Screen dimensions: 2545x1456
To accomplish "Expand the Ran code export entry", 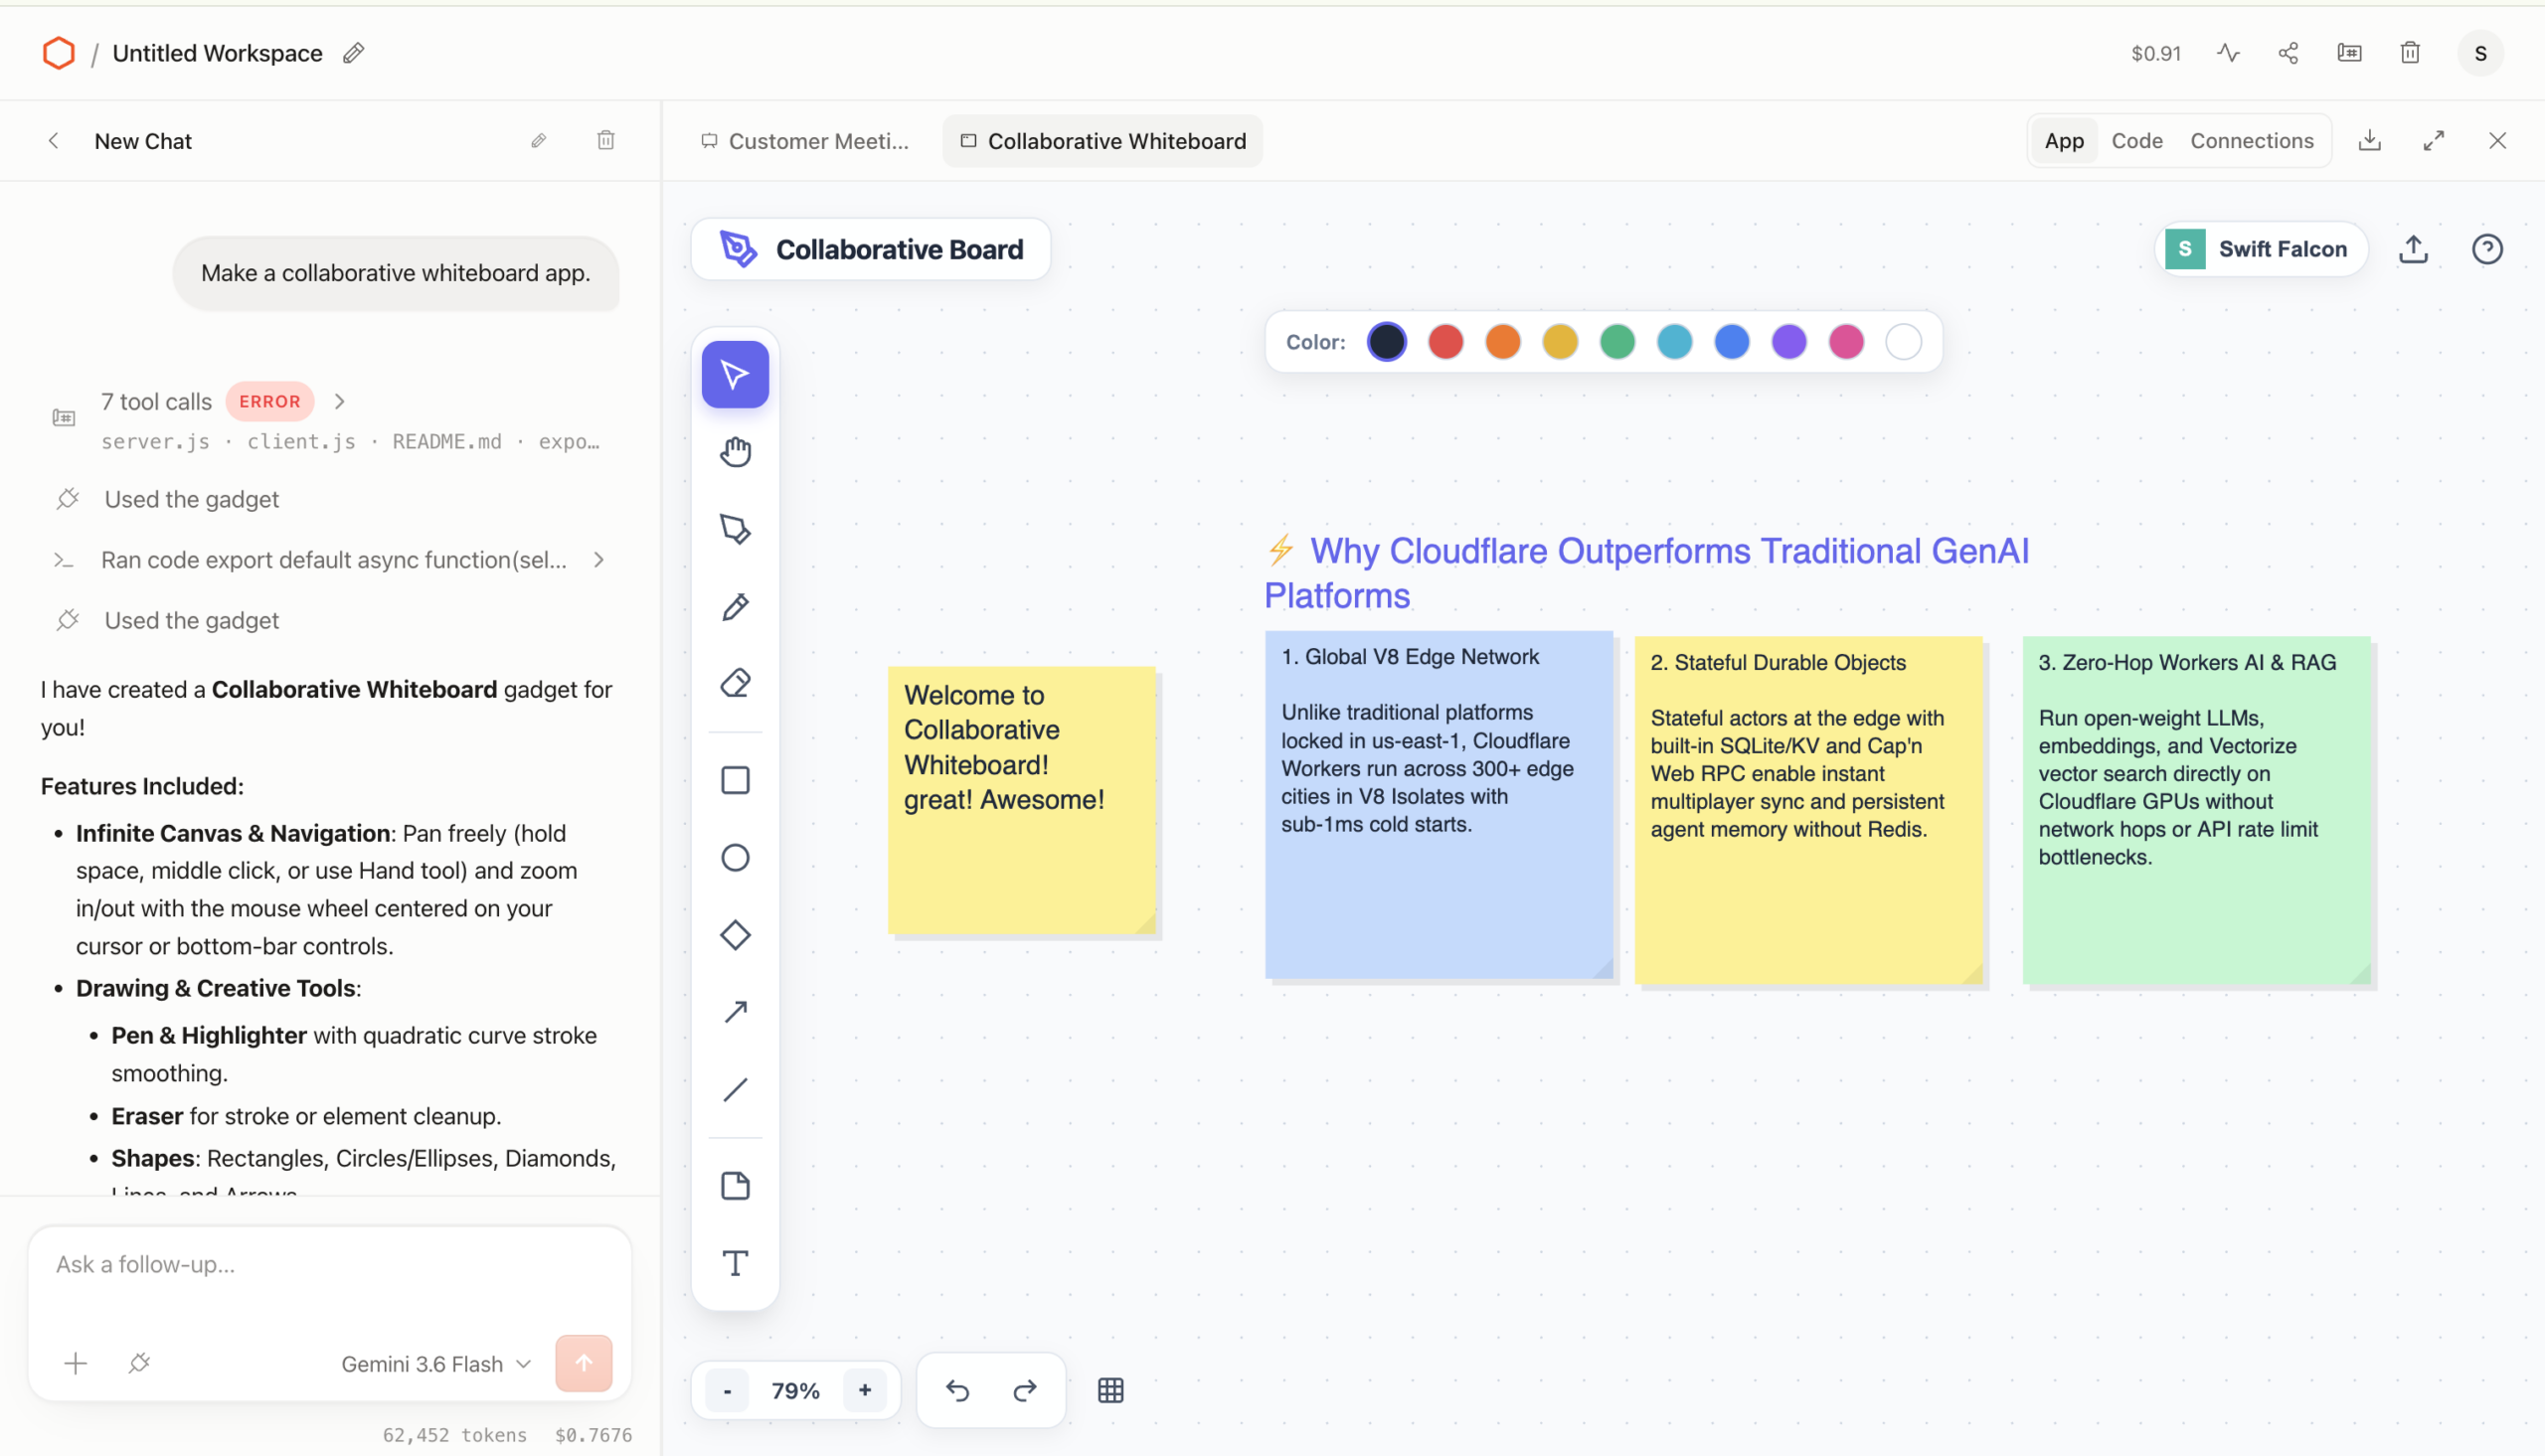I will pyautogui.click(x=598, y=560).
